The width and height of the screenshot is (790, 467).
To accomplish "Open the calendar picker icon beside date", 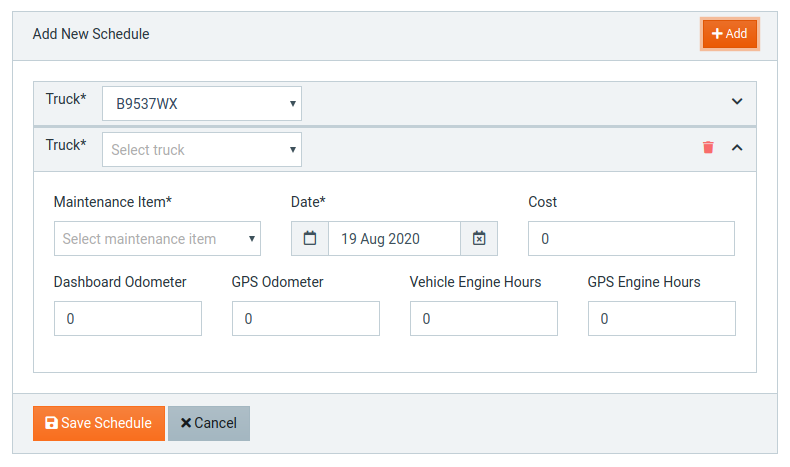I will (x=310, y=238).
